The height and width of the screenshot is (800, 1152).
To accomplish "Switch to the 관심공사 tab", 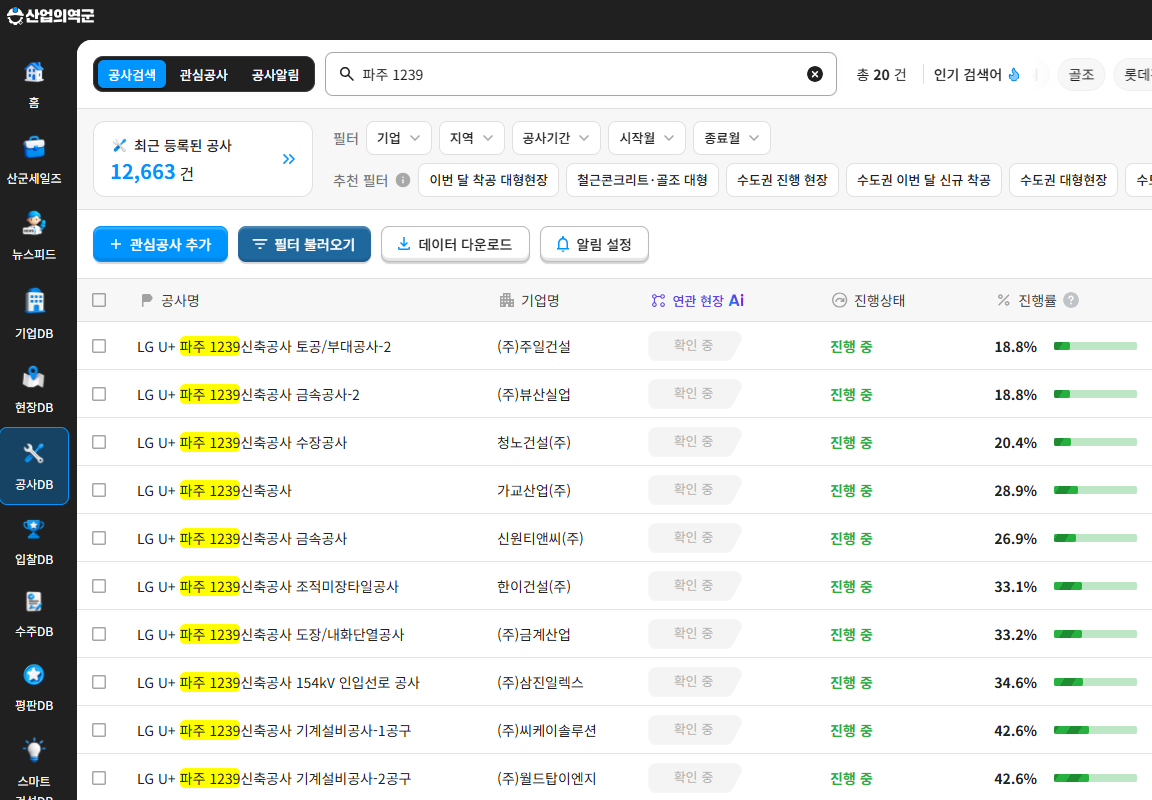I will 204,74.
